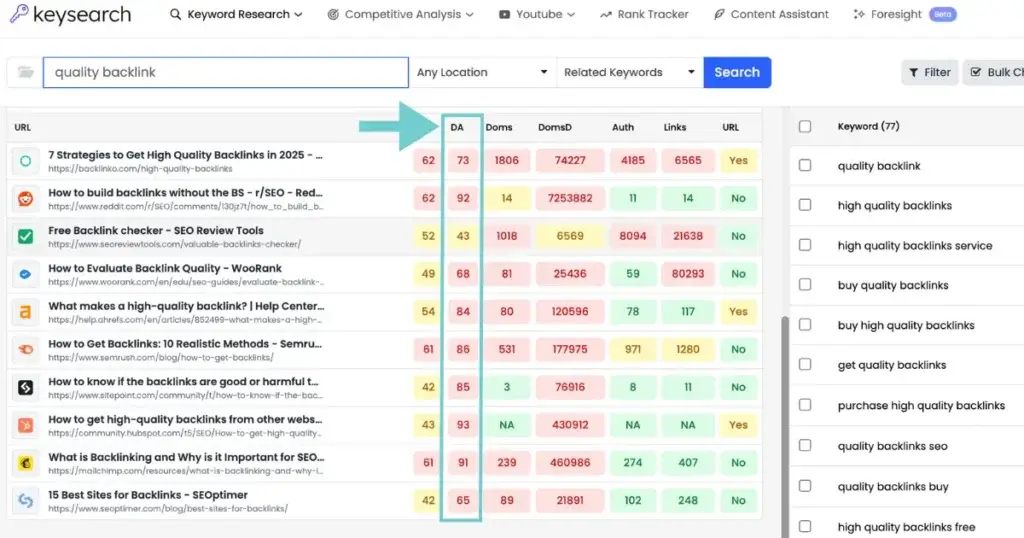1024x538 pixels.
Task: Click the Doms value 1806
Action: pyautogui.click(x=507, y=161)
